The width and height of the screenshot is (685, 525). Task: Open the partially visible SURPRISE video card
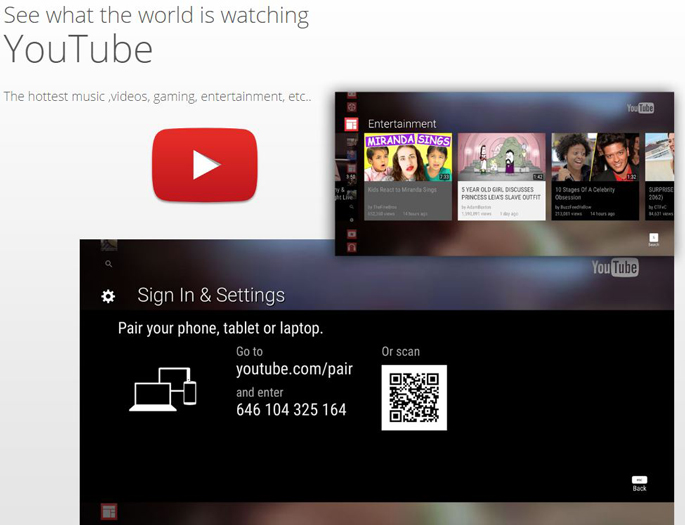pyautogui.click(x=660, y=176)
